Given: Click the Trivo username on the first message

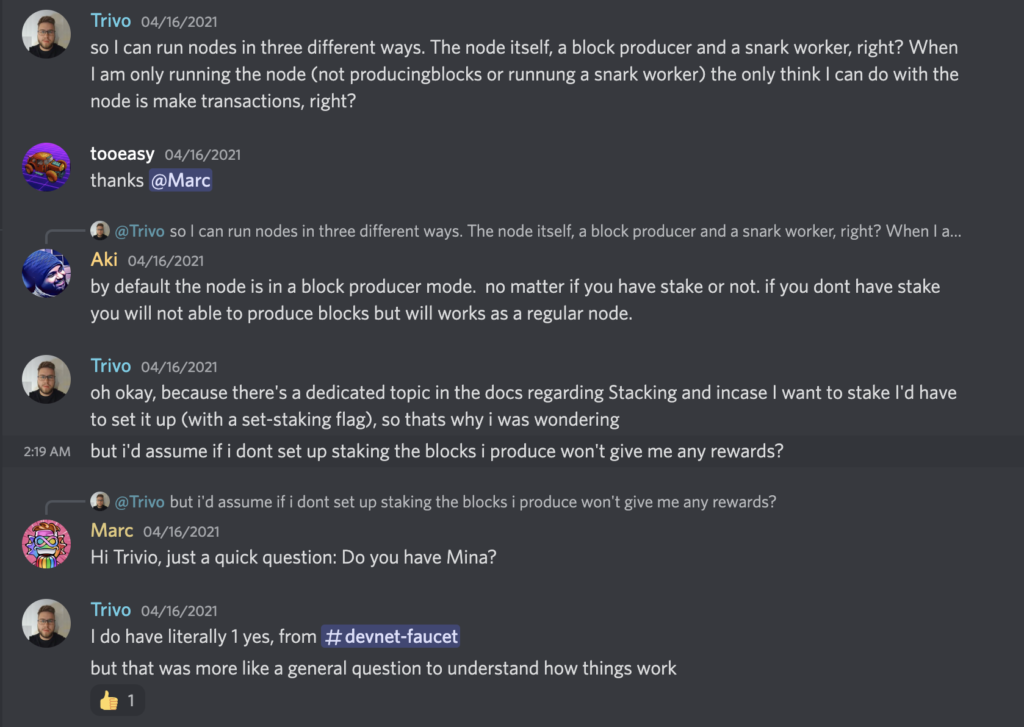Looking at the screenshot, I should [x=110, y=20].
